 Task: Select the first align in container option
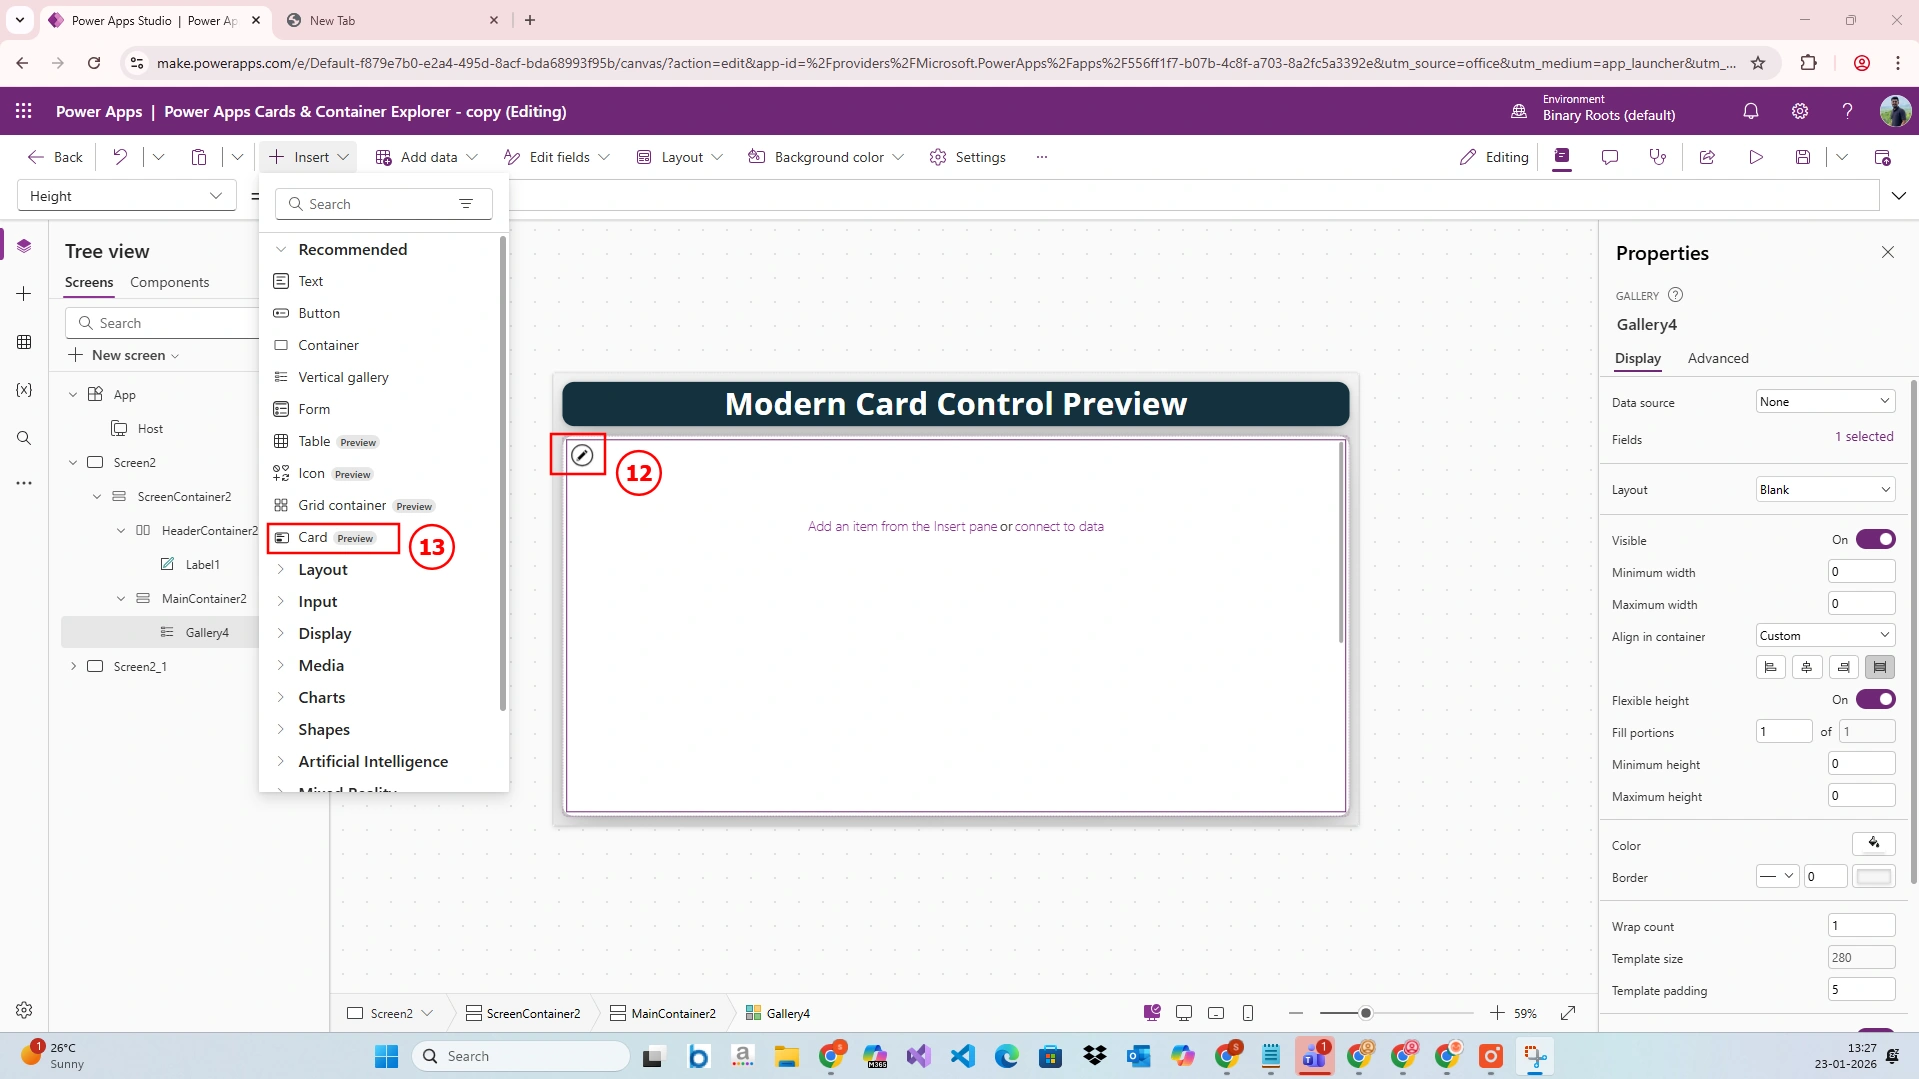pos(1770,667)
